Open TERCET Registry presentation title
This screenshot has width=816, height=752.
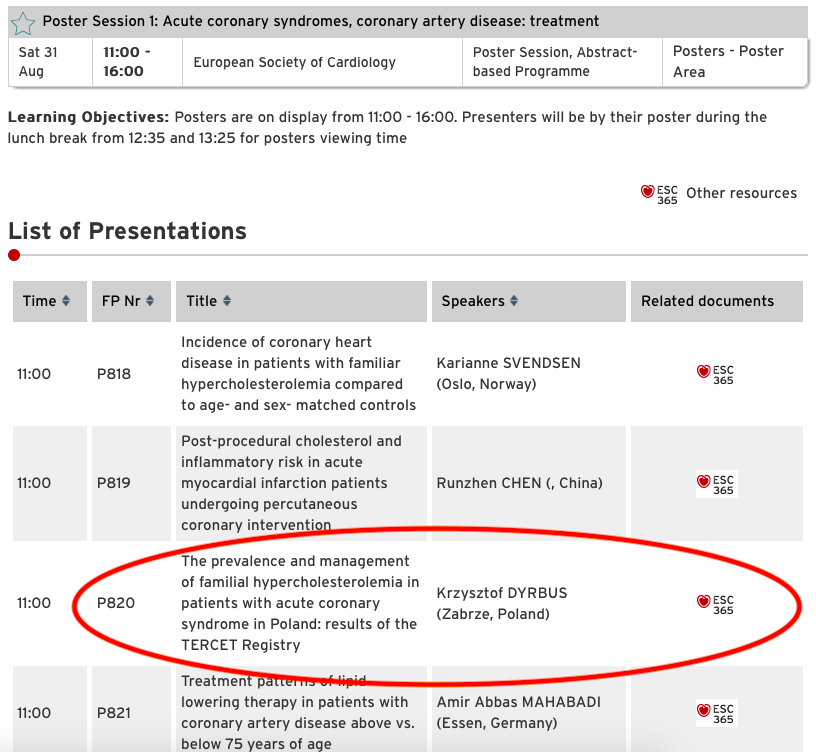[x=300, y=603]
